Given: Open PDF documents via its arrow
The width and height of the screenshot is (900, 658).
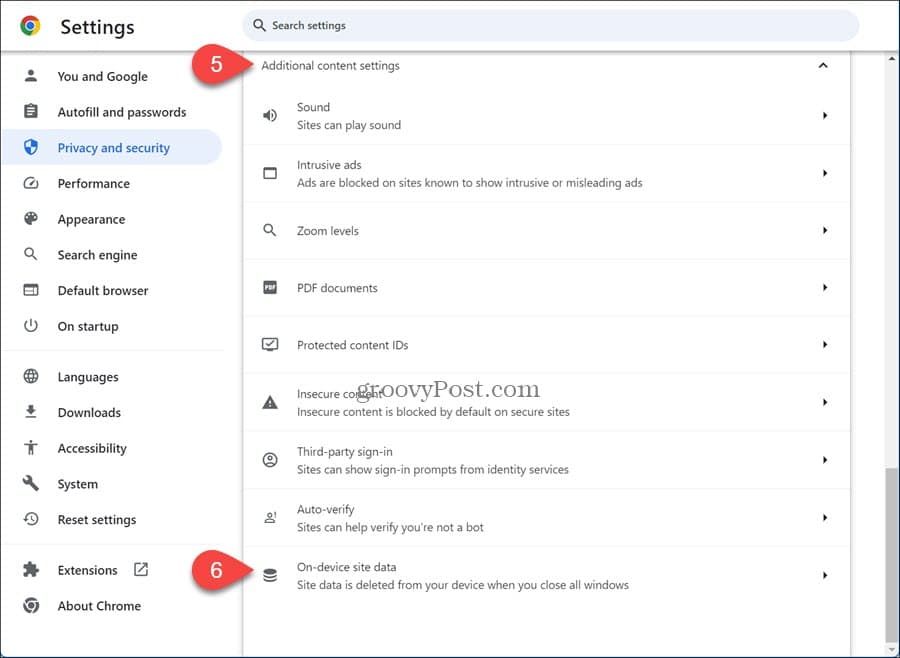Looking at the screenshot, I should pyautogui.click(x=825, y=287).
